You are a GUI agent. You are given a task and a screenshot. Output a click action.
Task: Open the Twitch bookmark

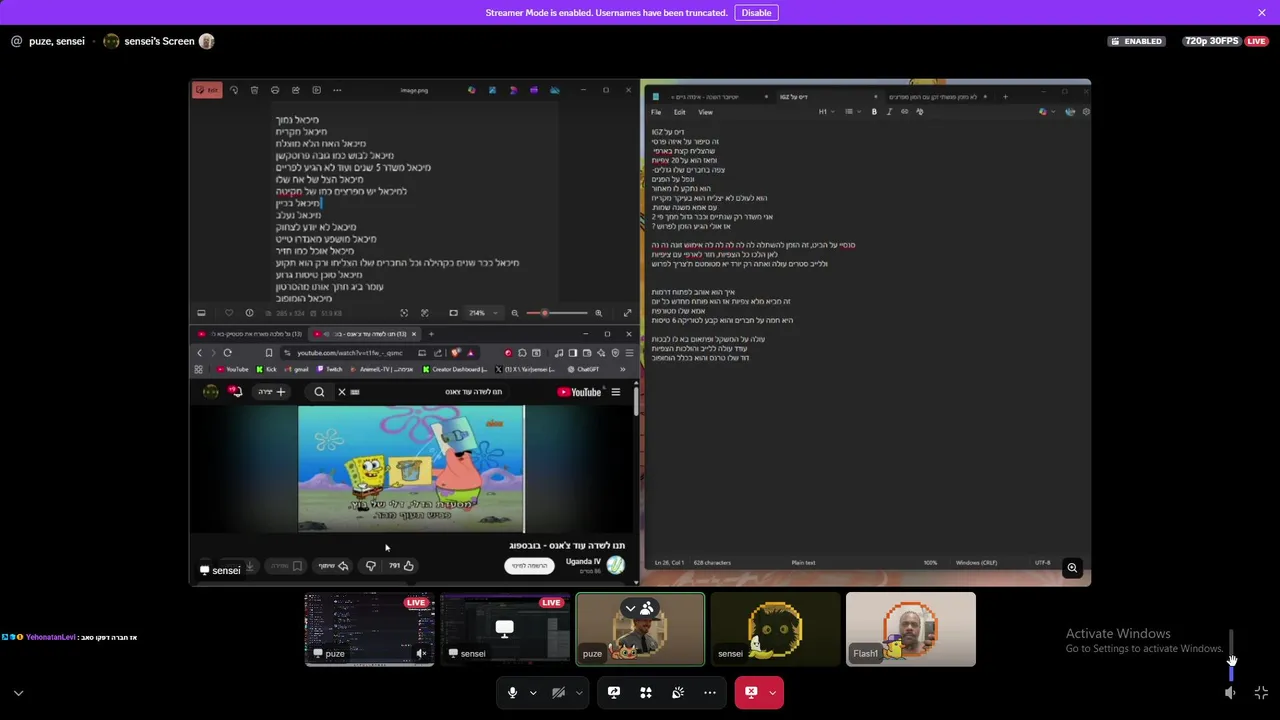click(x=330, y=369)
